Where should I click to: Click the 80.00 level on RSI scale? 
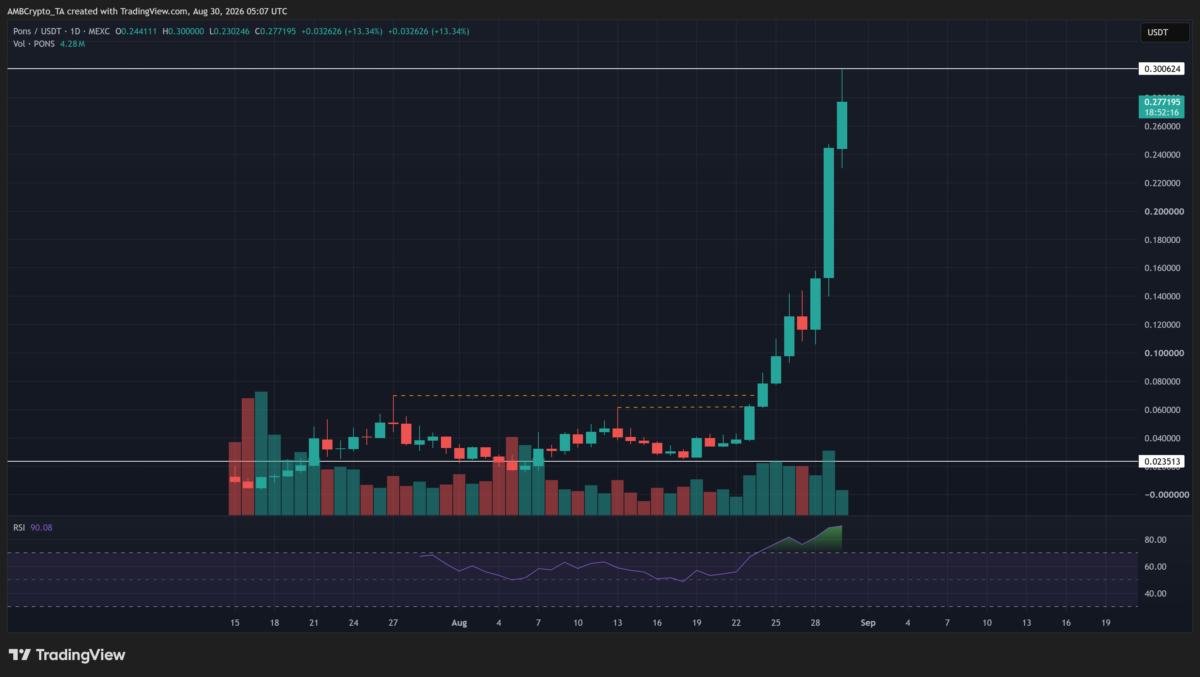[x=1157, y=540]
